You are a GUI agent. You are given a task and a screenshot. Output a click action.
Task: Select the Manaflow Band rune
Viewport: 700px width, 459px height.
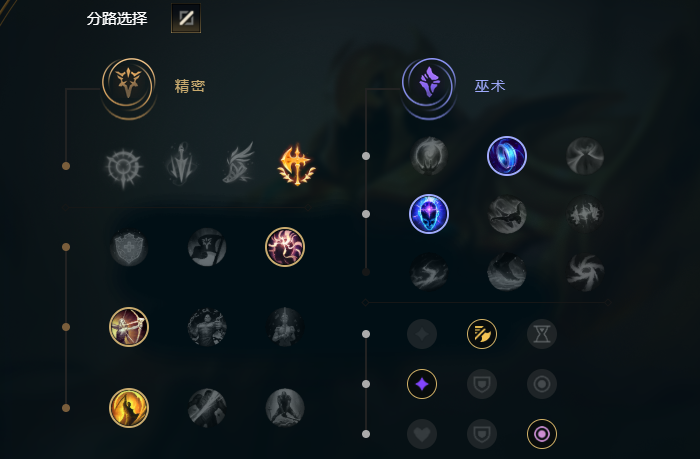(x=507, y=156)
